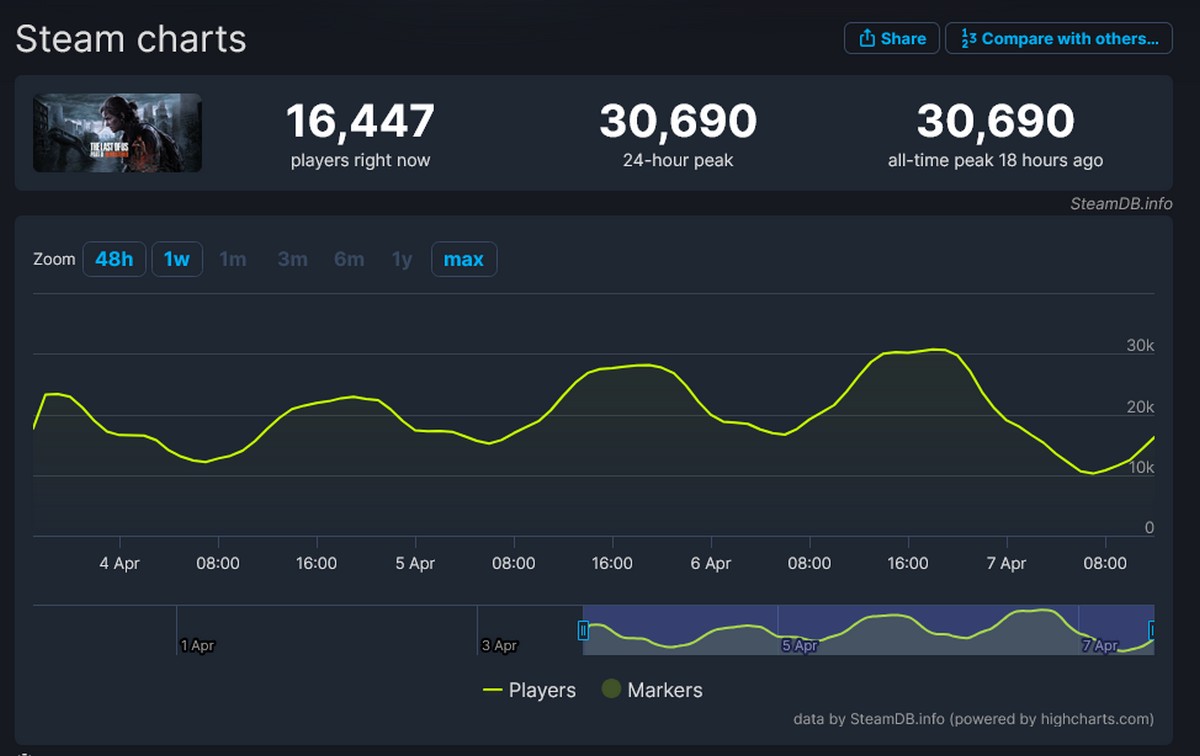1200x756 pixels.
Task: Click the highlighted range in the navigator
Action: 868,630
